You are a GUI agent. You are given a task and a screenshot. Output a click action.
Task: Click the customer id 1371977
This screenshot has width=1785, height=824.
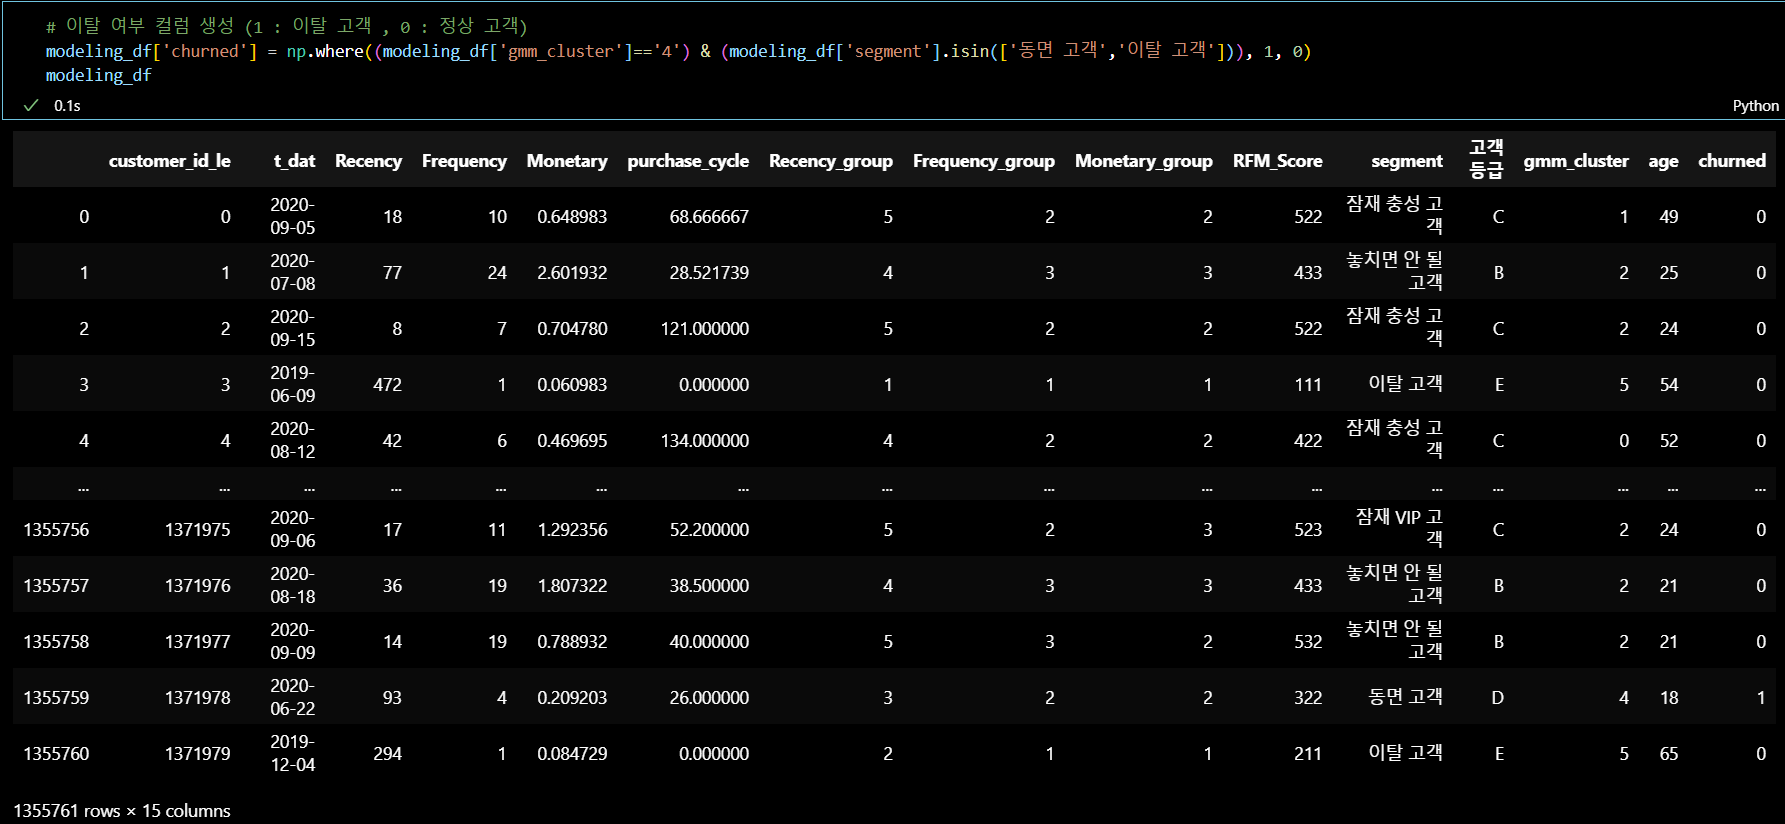197,642
